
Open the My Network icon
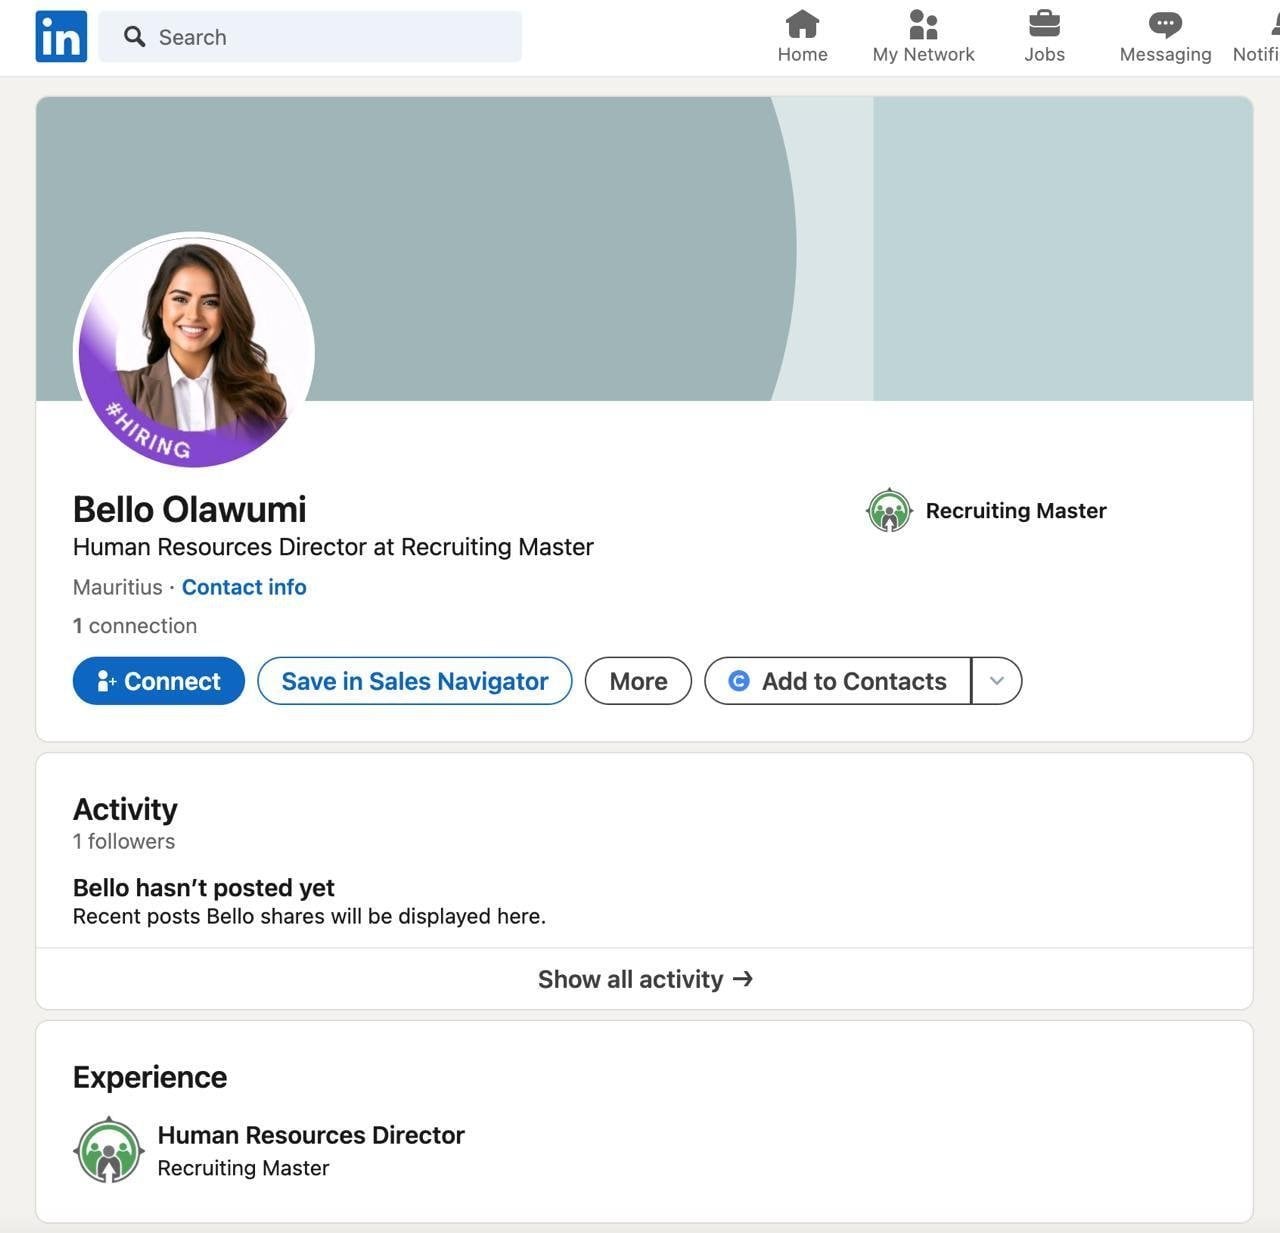click(x=923, y=24)
